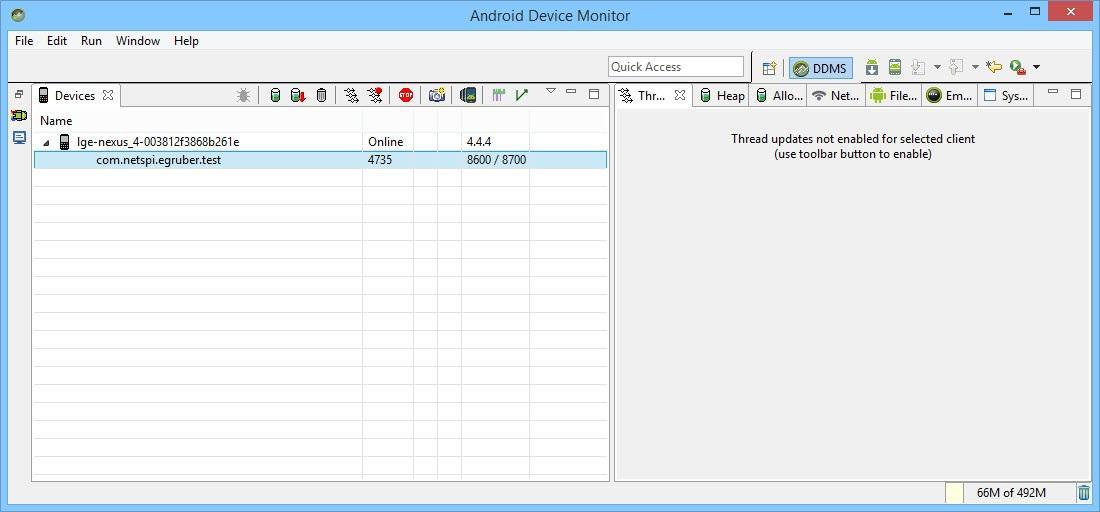Image resolution: width=1100 pixels, height=512 pixels.
Task: Click the Update Heap icon in Devices toolbar
Action: [275, 95]
